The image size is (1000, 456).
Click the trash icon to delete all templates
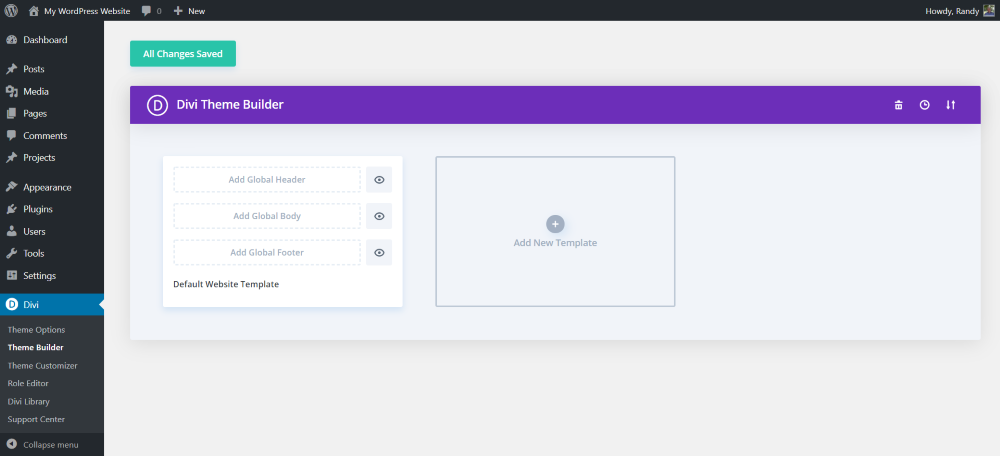pyautogui.click(x=899, y=105)
